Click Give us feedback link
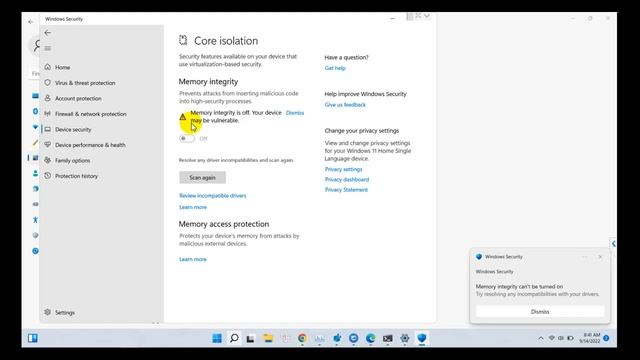Image resolution: width=640 pixels, height=360 pixels. click(345, 105)
